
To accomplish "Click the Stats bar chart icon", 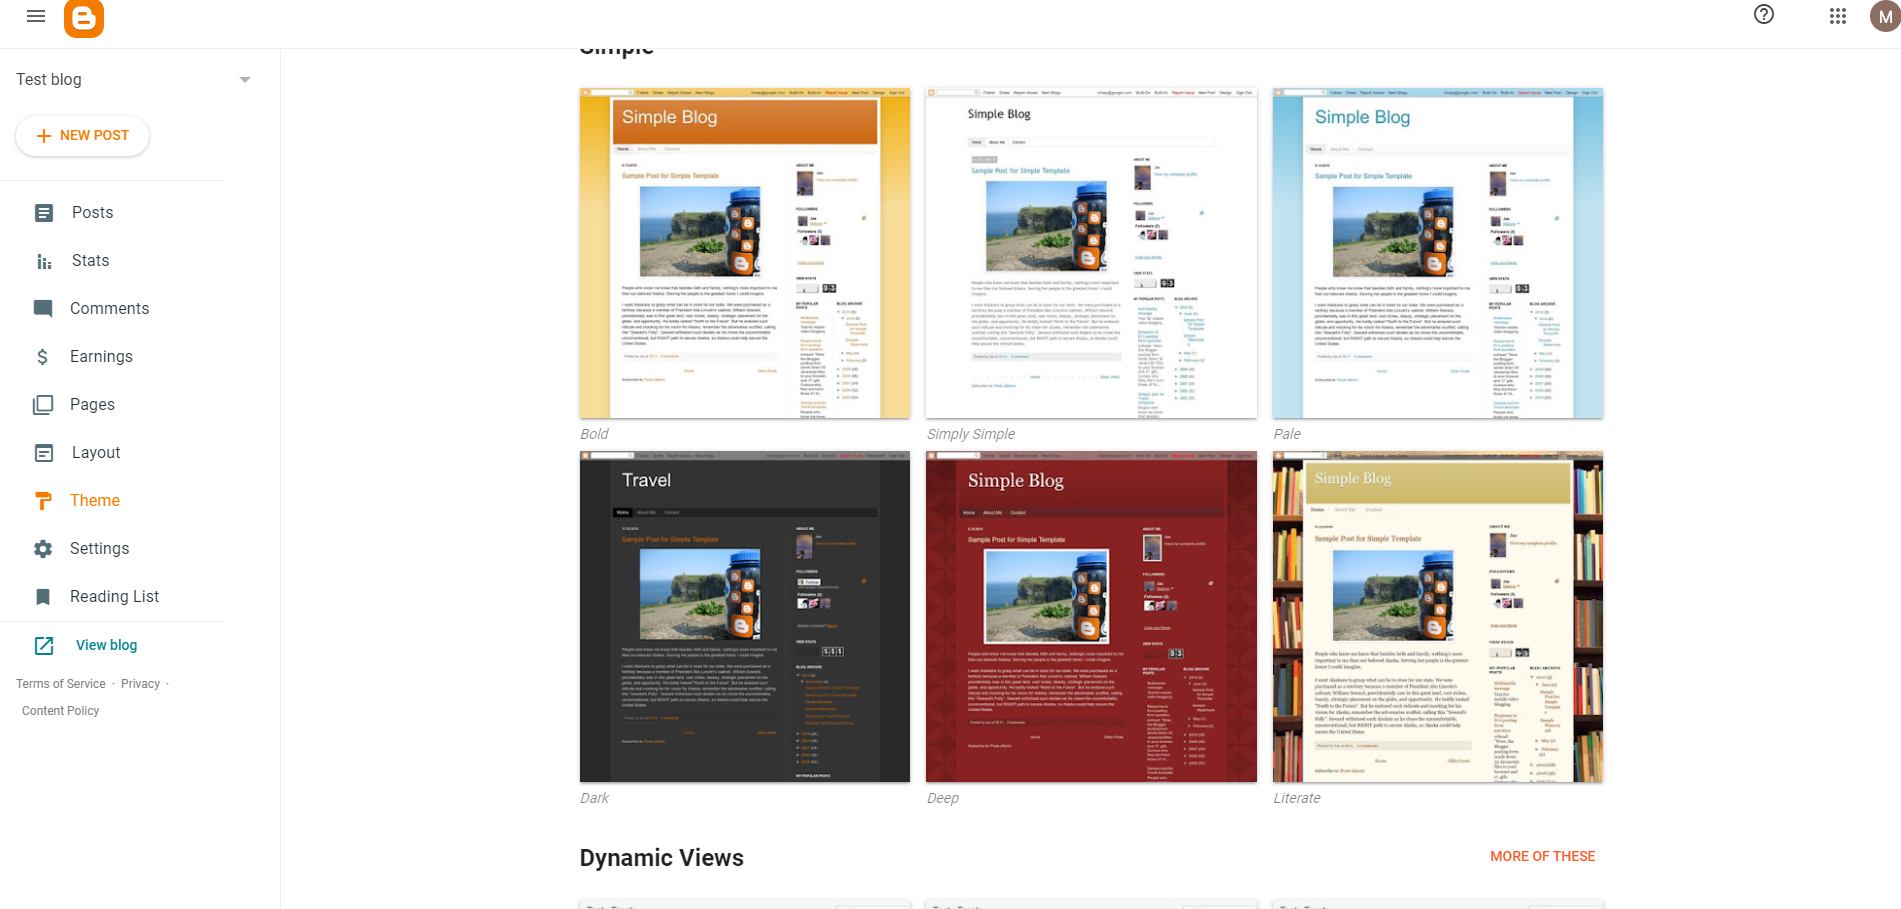I will tap(44, 261).
